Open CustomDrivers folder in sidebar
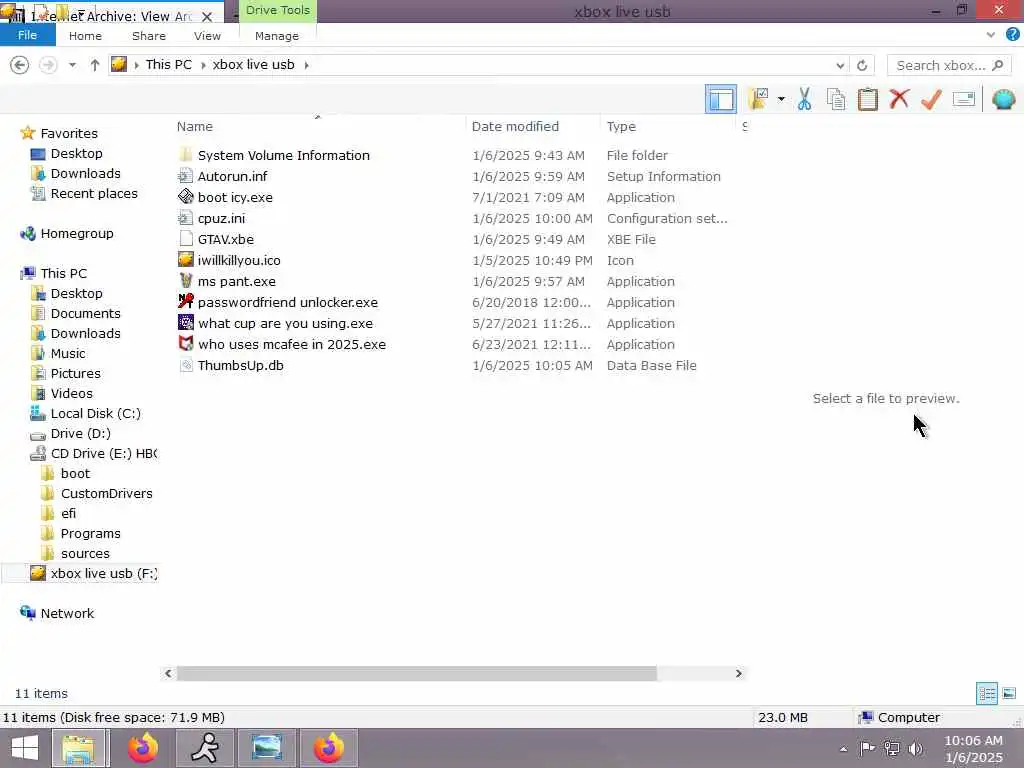 coord(106,494)
